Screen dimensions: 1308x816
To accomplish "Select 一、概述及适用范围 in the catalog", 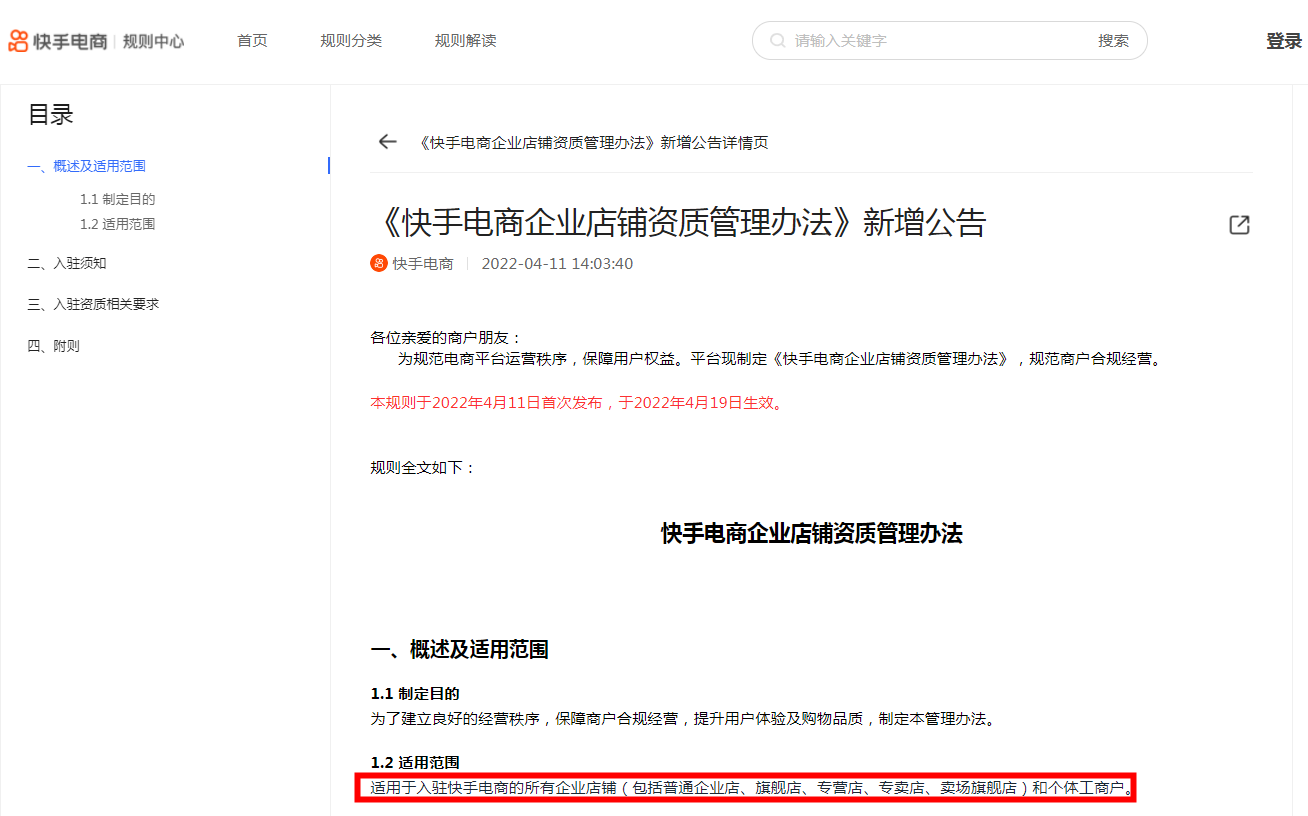I will click(87, 166).
